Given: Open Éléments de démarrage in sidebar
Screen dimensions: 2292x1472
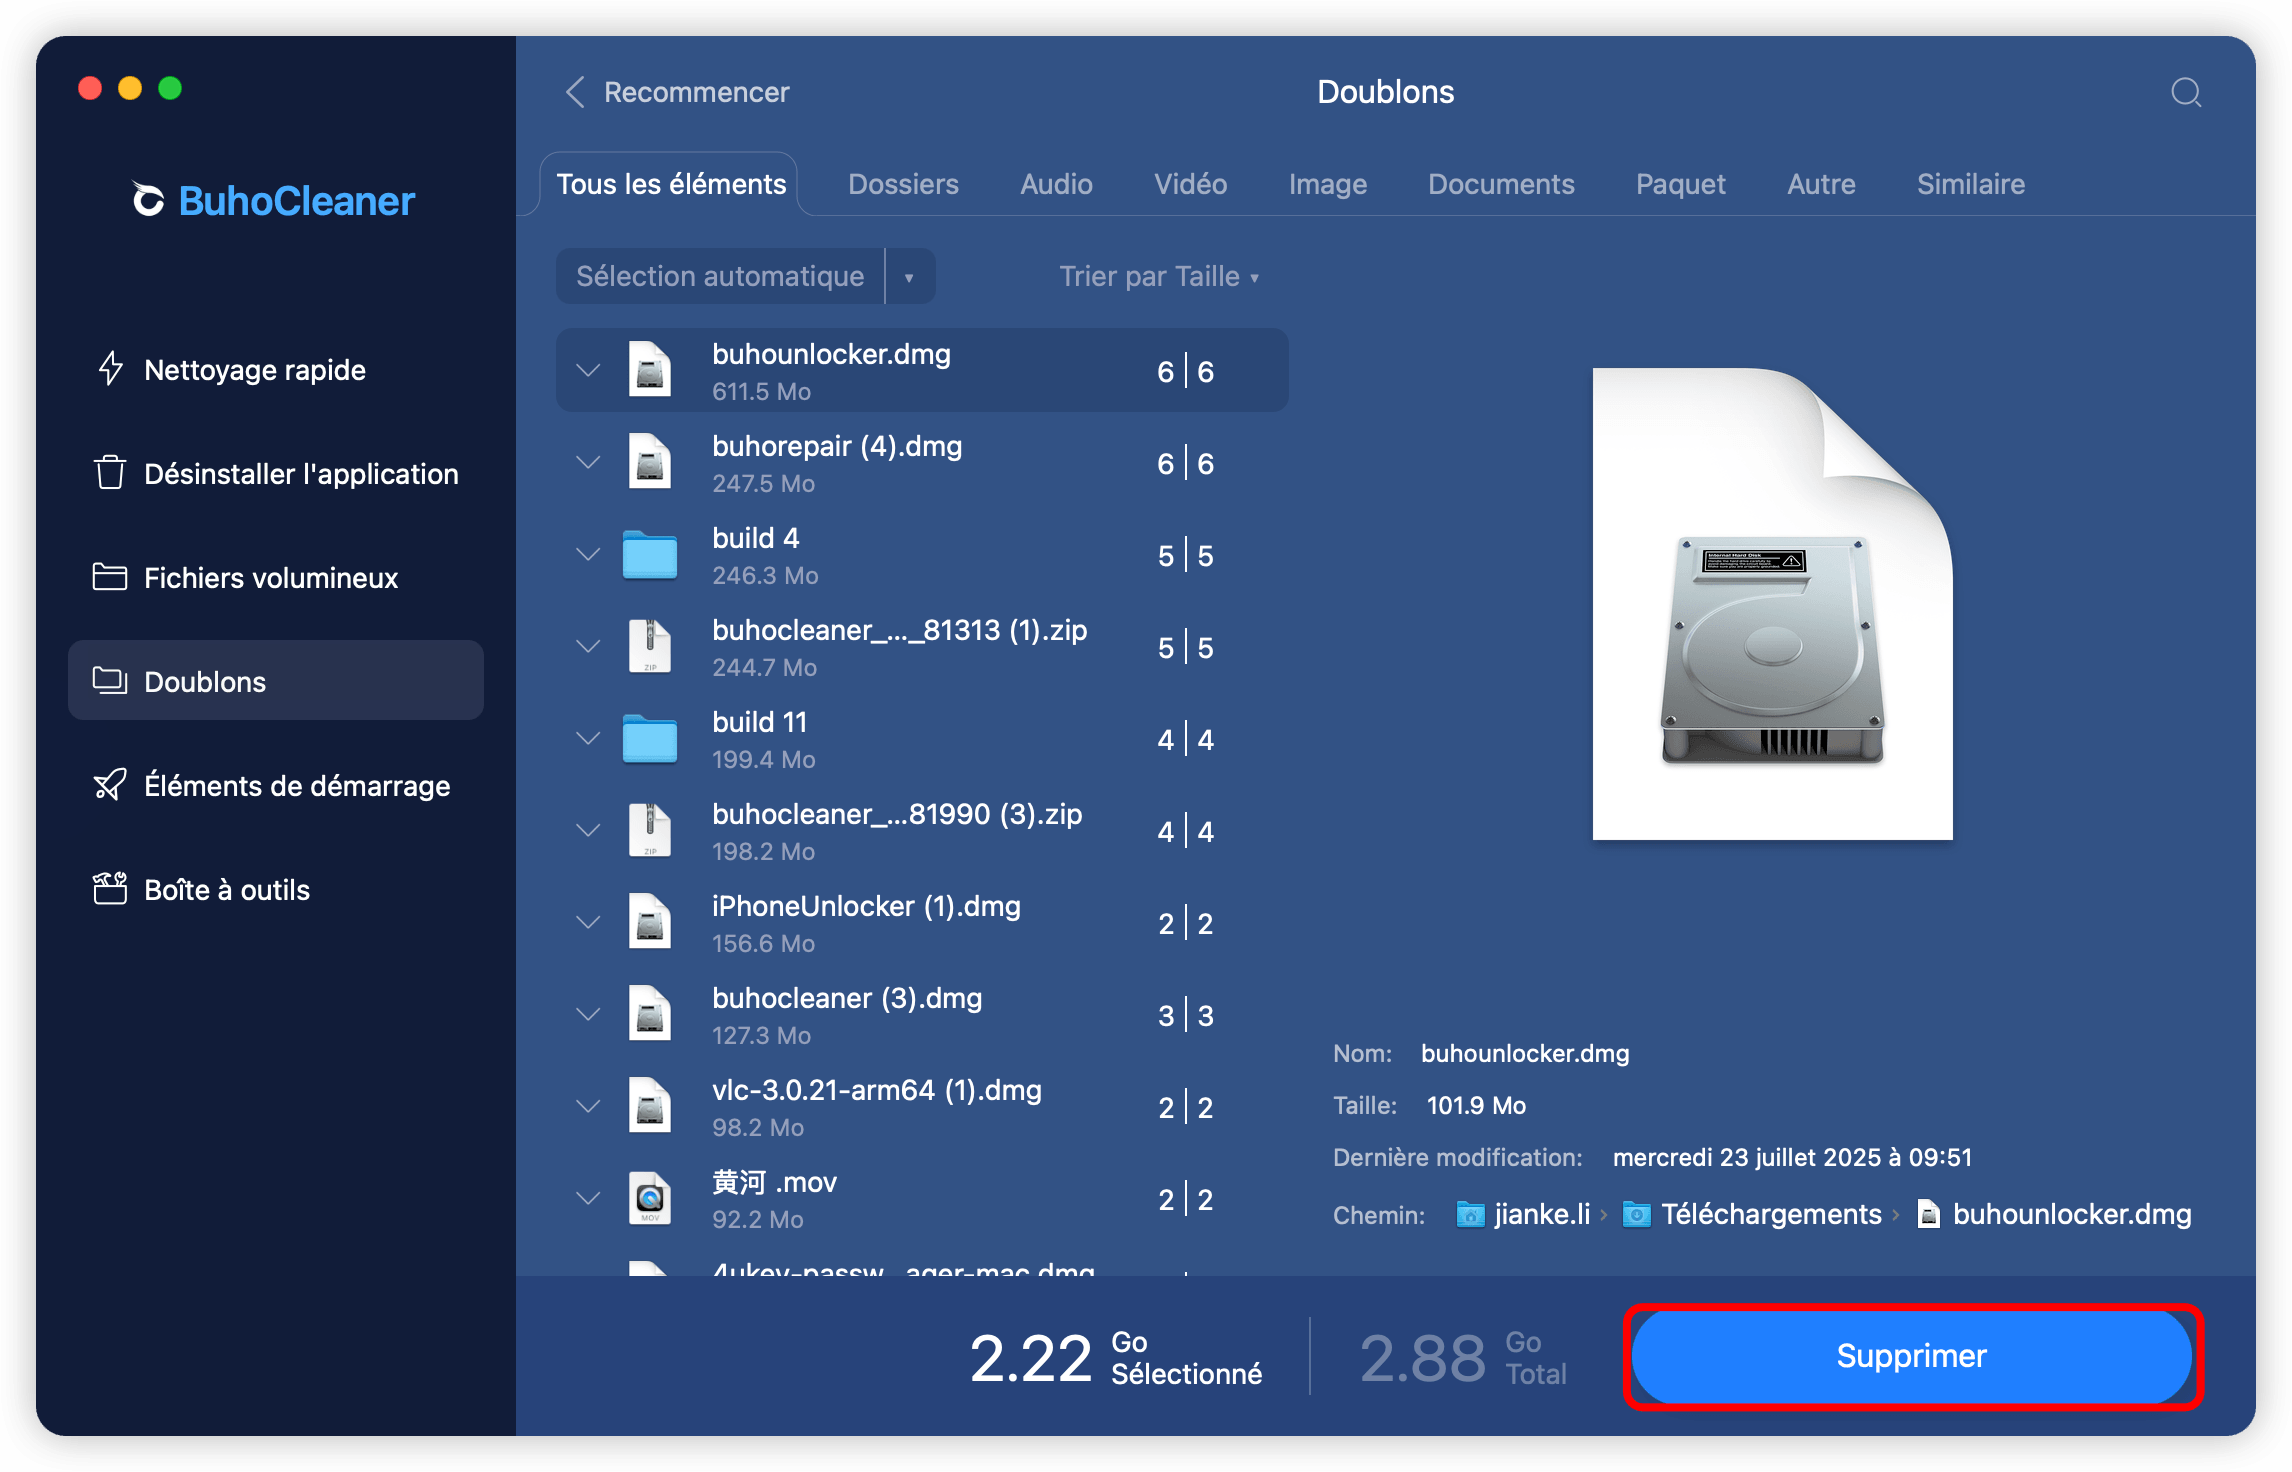Looking at the screenshot, I should (x=276, y=785).
